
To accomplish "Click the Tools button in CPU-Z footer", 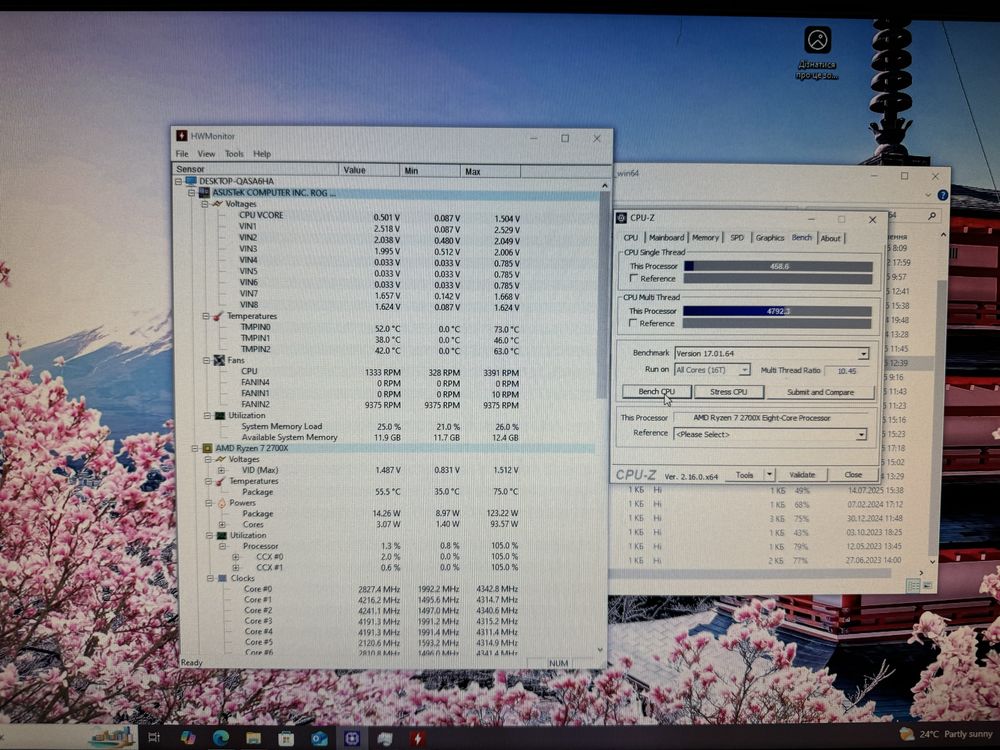I will coord(744,475).
